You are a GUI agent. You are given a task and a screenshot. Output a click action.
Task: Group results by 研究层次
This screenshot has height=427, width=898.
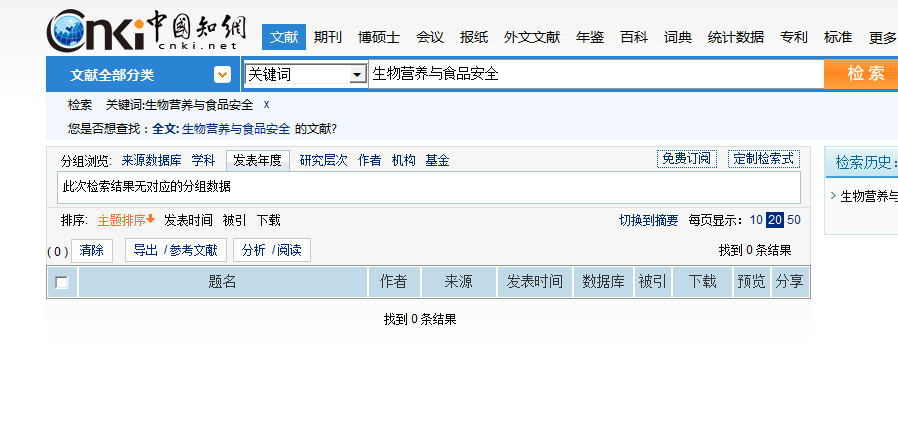[x=324, y=161]
